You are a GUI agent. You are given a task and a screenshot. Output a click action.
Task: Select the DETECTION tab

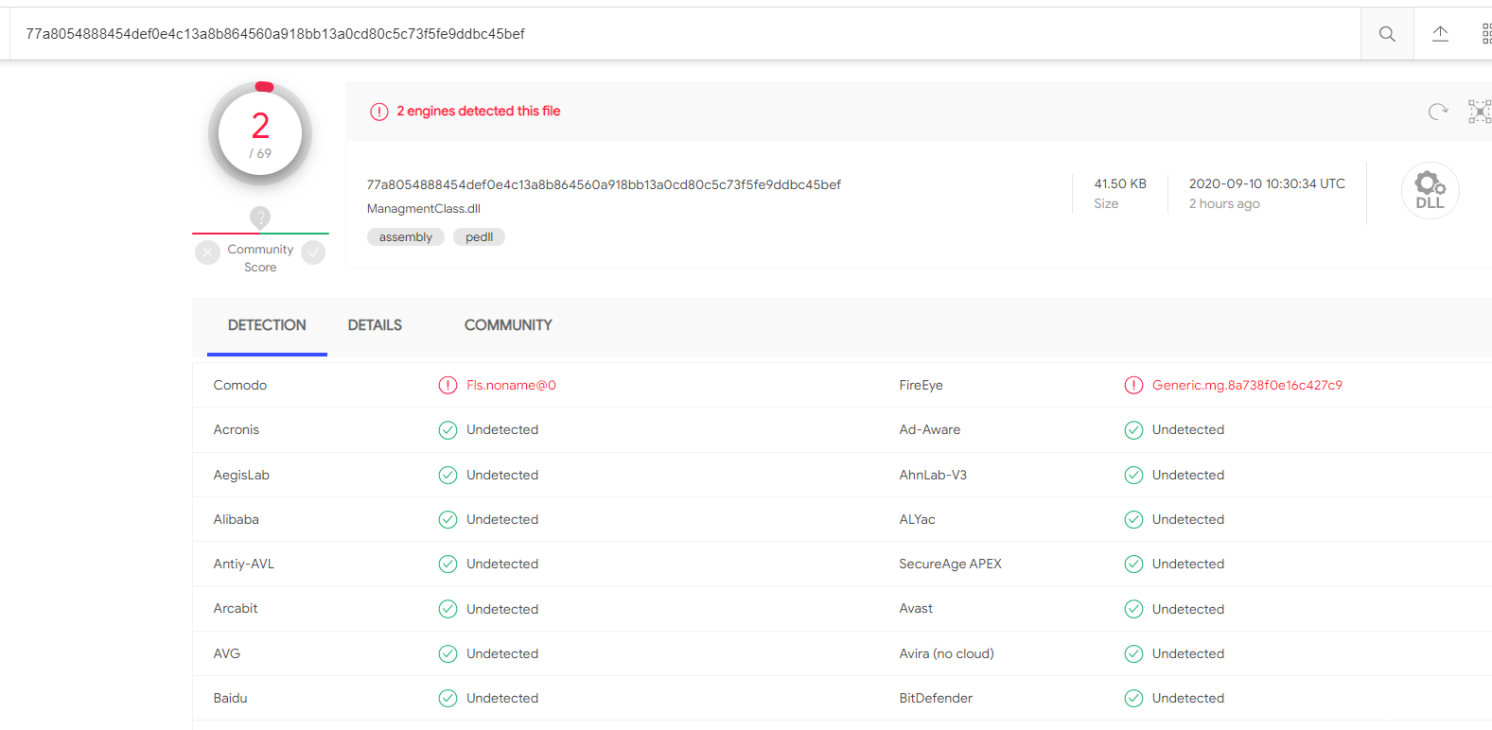[267, 325]
